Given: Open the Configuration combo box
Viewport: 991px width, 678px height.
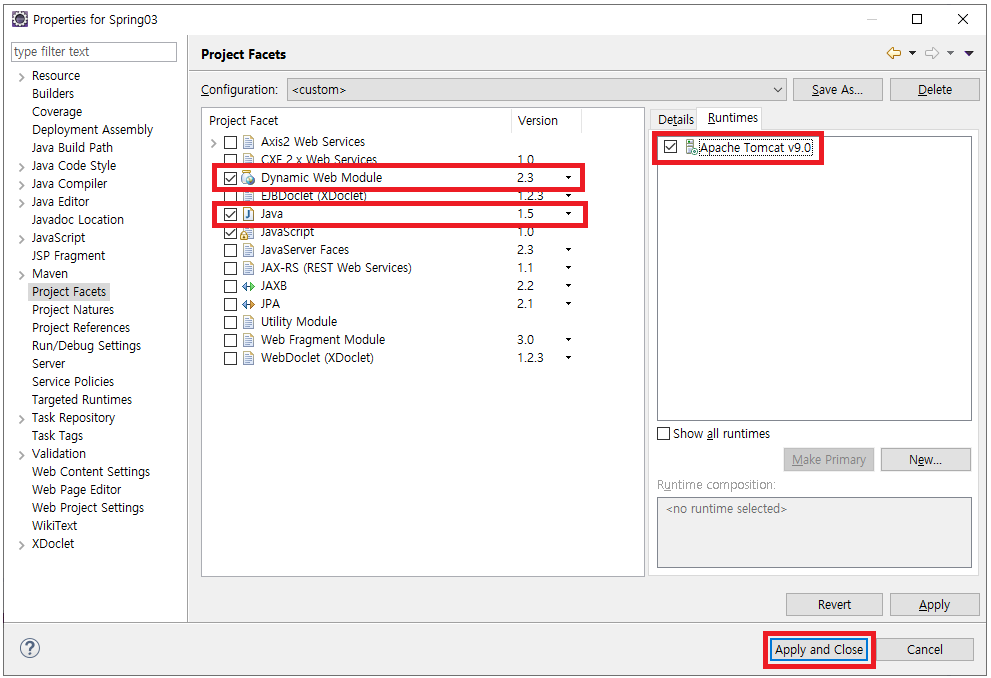Looking at the screenshot, I should pos(537,90).
